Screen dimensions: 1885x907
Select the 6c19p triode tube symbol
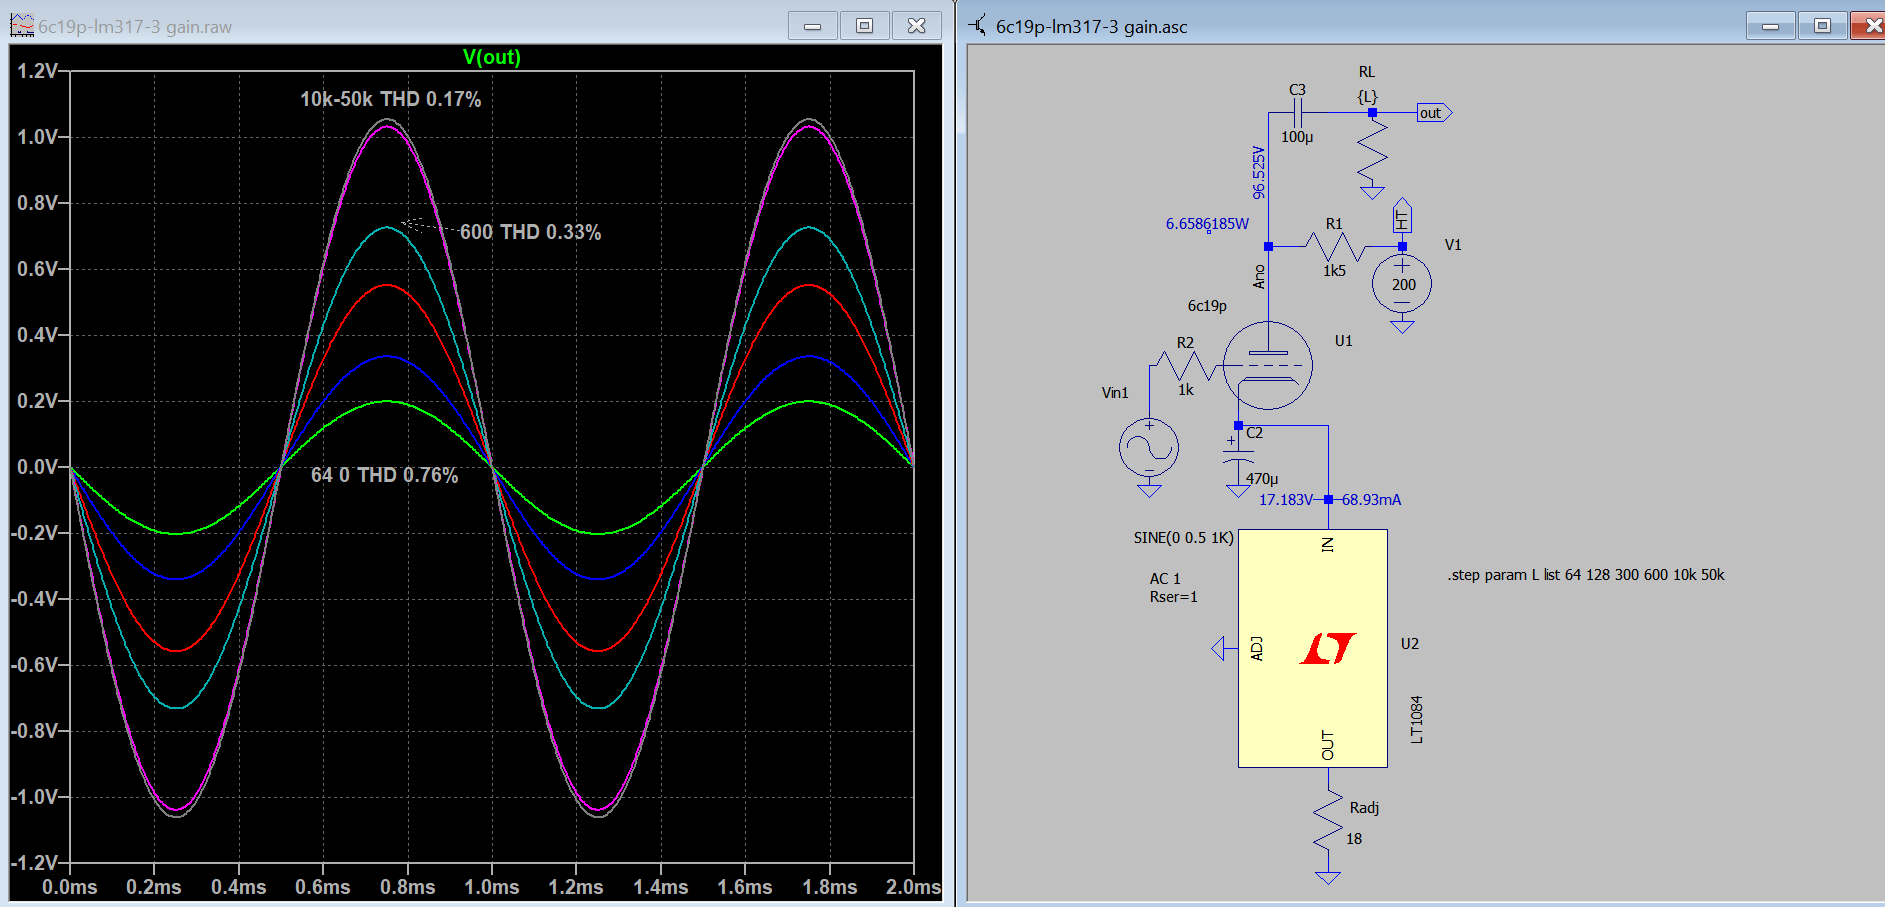click(x=1267, y=365)
